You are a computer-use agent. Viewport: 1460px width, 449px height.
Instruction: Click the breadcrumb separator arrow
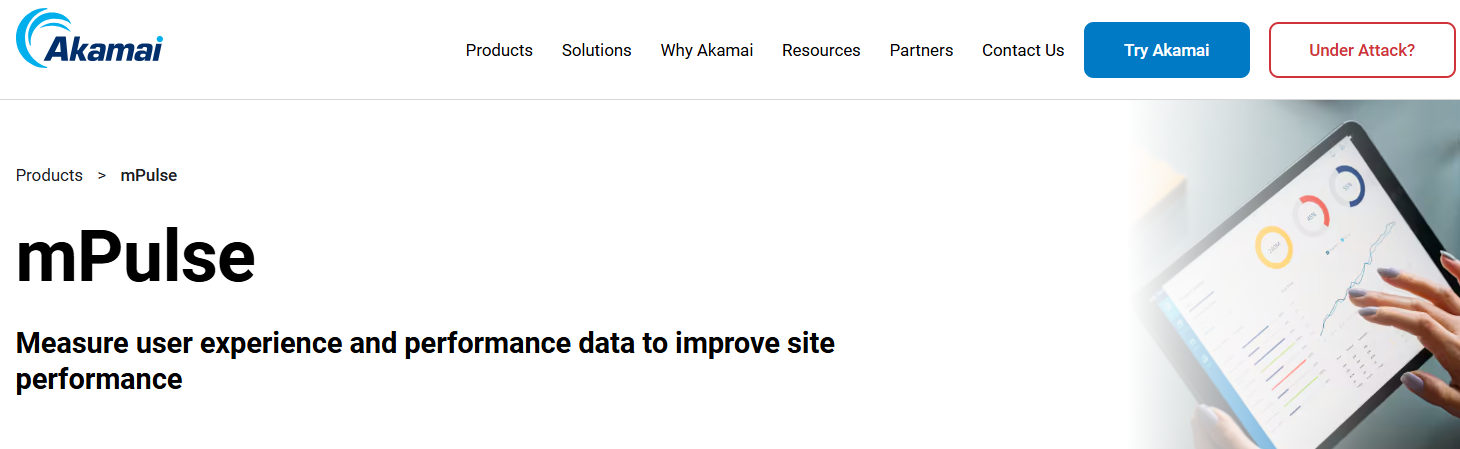coord(102,175)
